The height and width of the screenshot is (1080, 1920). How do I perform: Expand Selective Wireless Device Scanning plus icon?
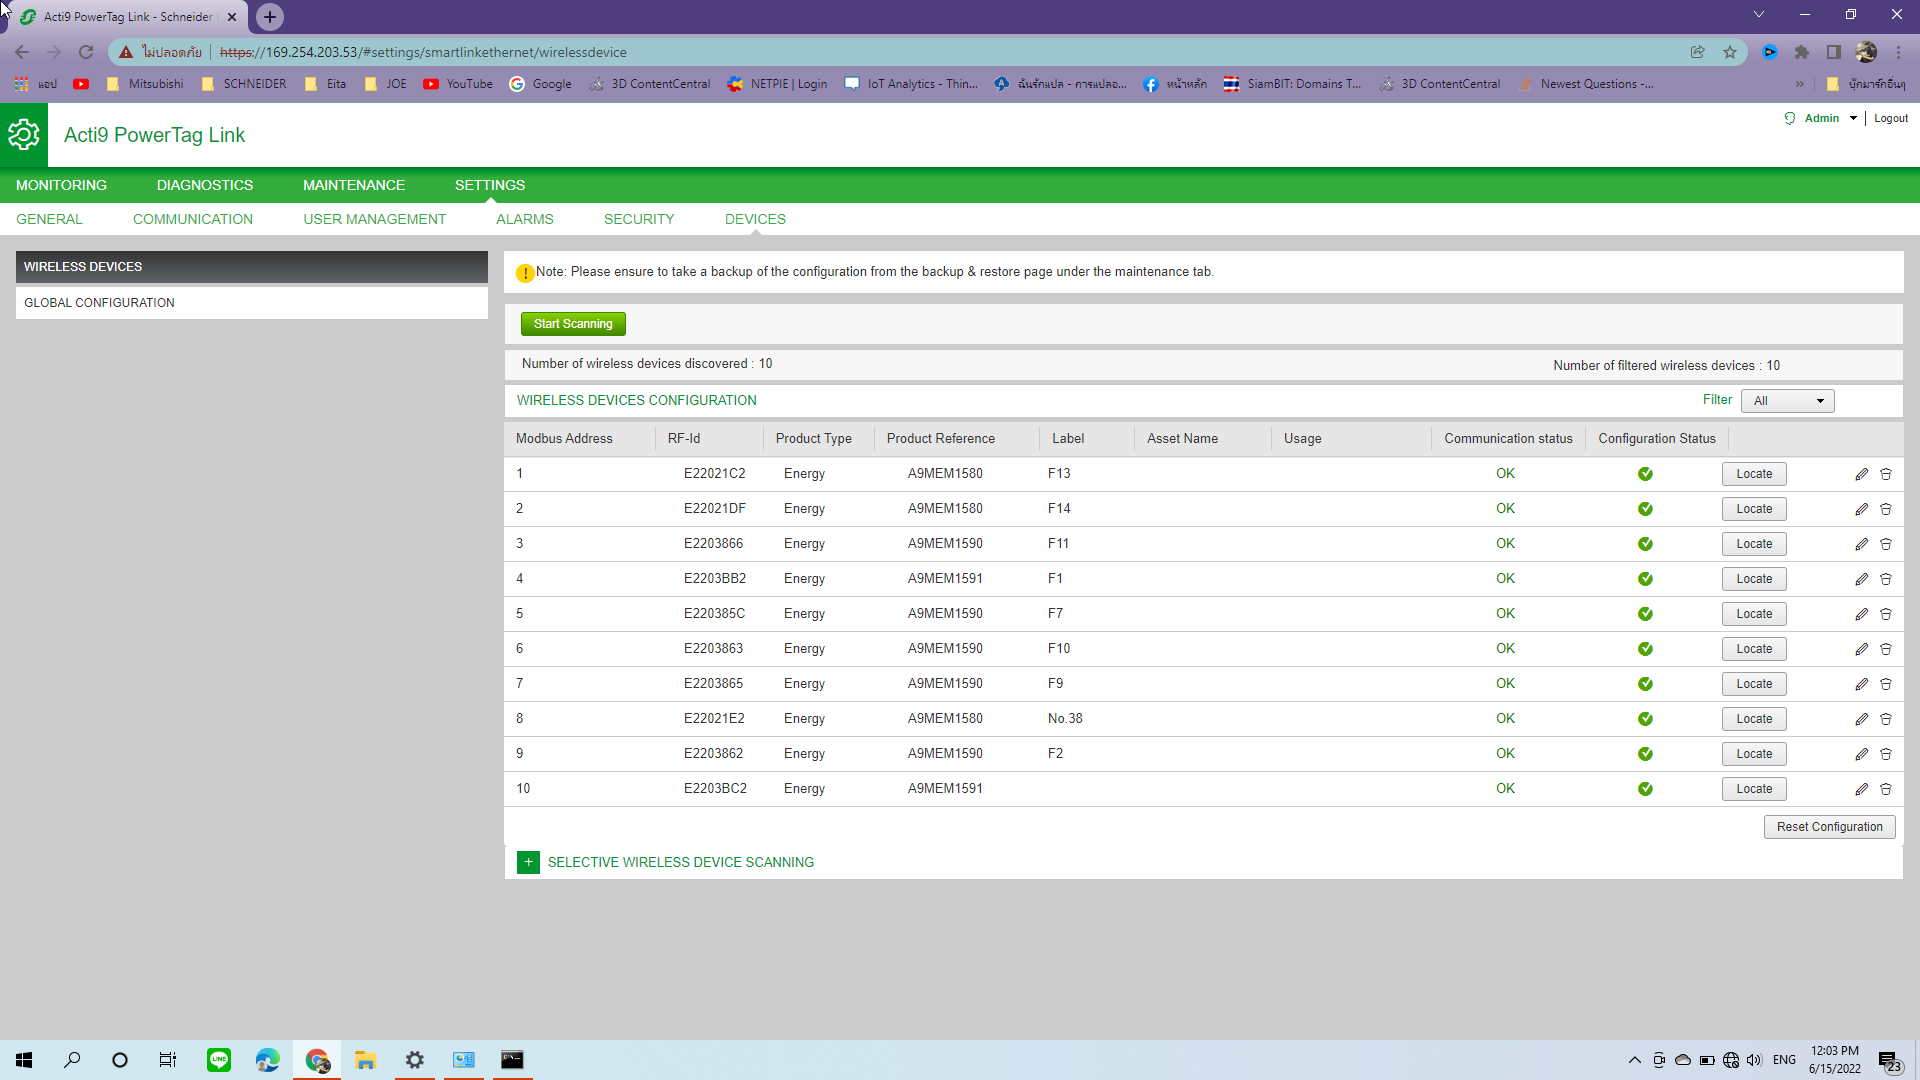point(528,862)
